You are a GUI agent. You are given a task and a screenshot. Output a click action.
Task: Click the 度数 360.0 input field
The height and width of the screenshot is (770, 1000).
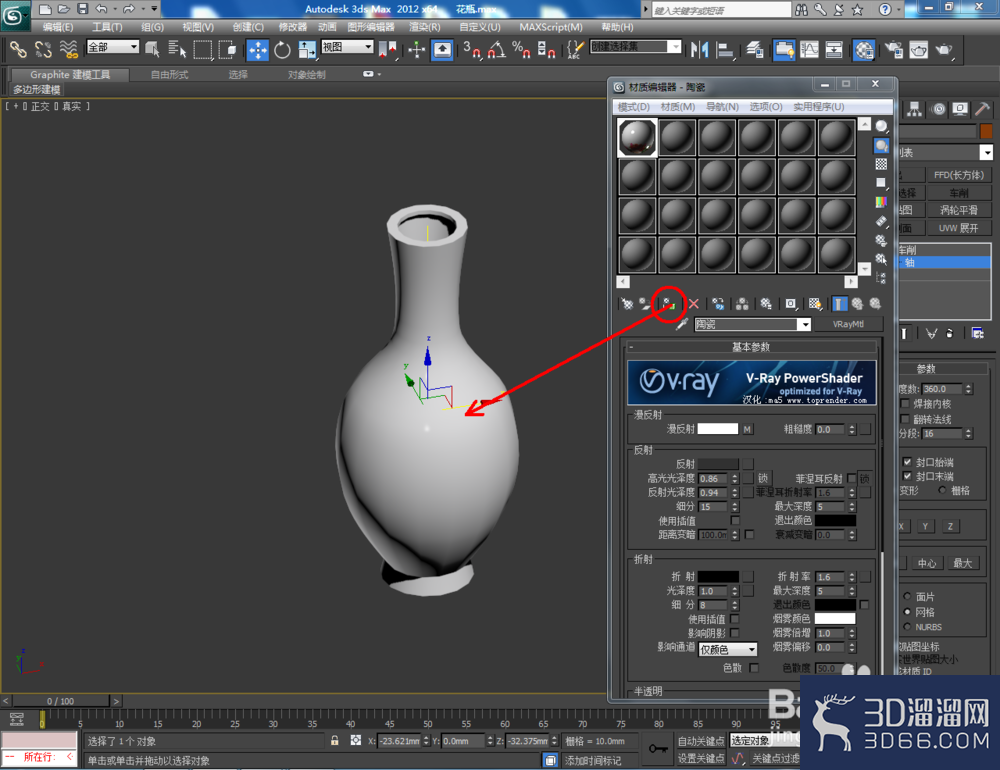coord(943,389)
